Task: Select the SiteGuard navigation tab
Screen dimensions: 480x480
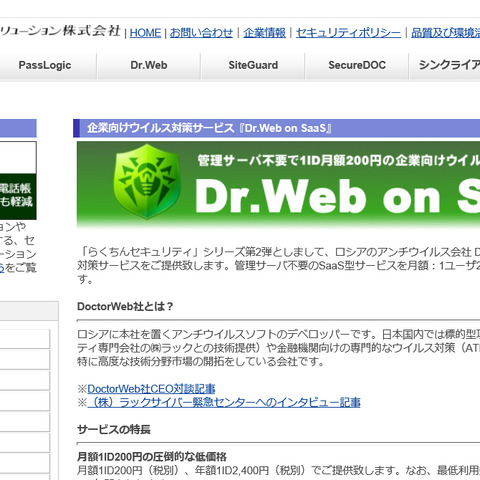Action: 253,65
